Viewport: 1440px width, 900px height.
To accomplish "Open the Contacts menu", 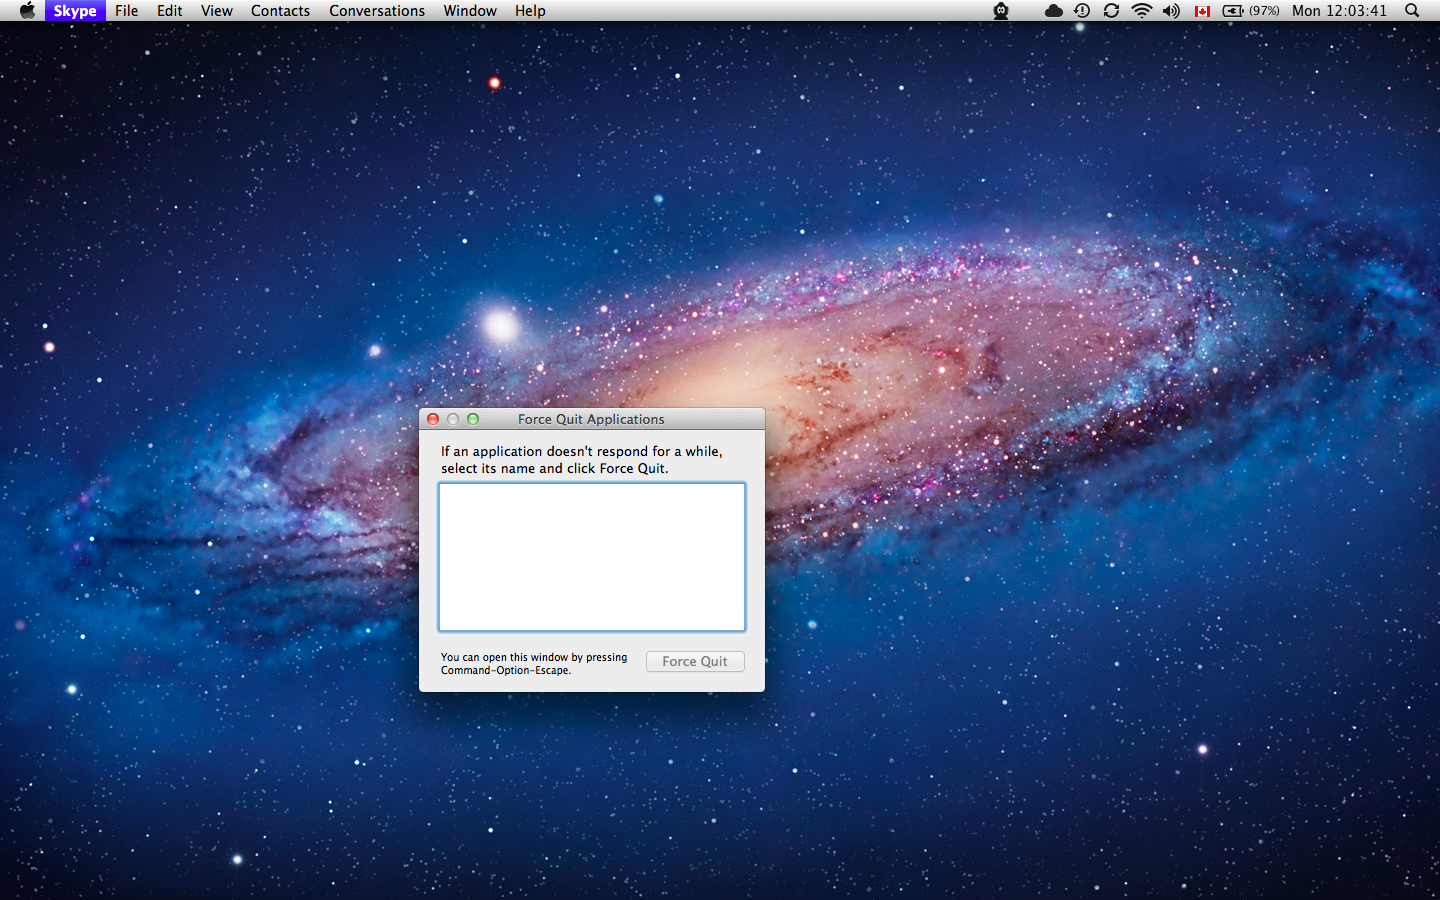I will [x=280, y=11].
